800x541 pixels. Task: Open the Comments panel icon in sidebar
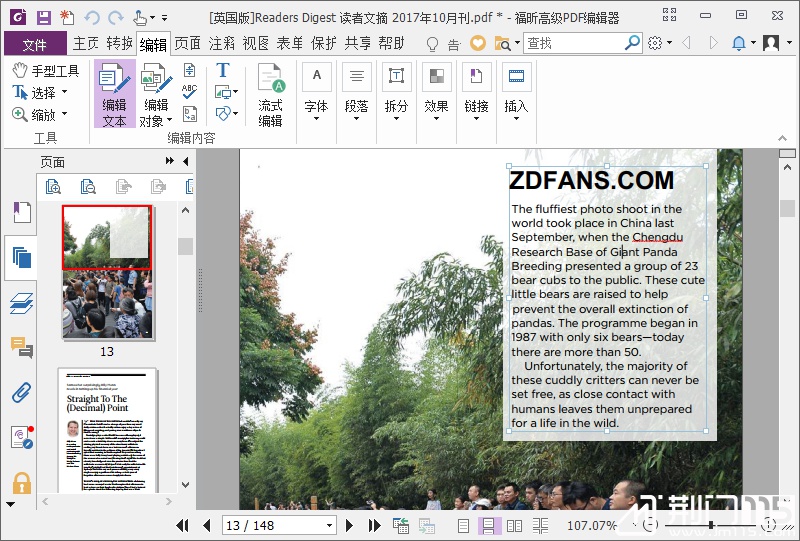[21, 347]
